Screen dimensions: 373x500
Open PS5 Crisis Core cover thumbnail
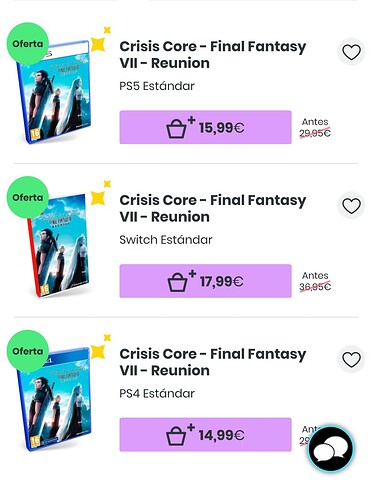coord(54,92)
